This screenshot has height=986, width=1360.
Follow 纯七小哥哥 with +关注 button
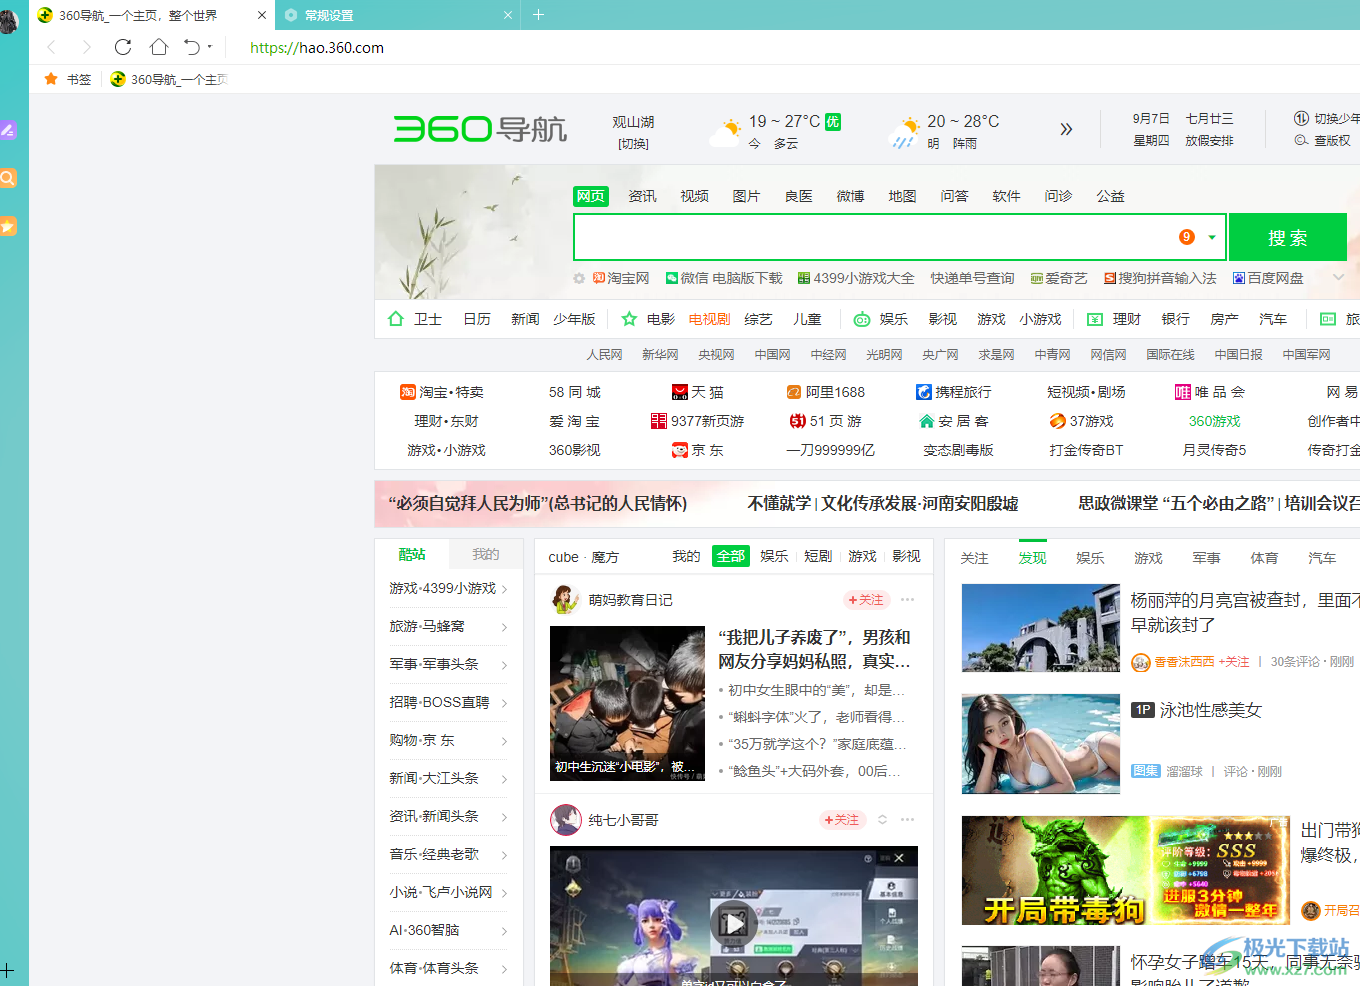(x=841, y=820)
